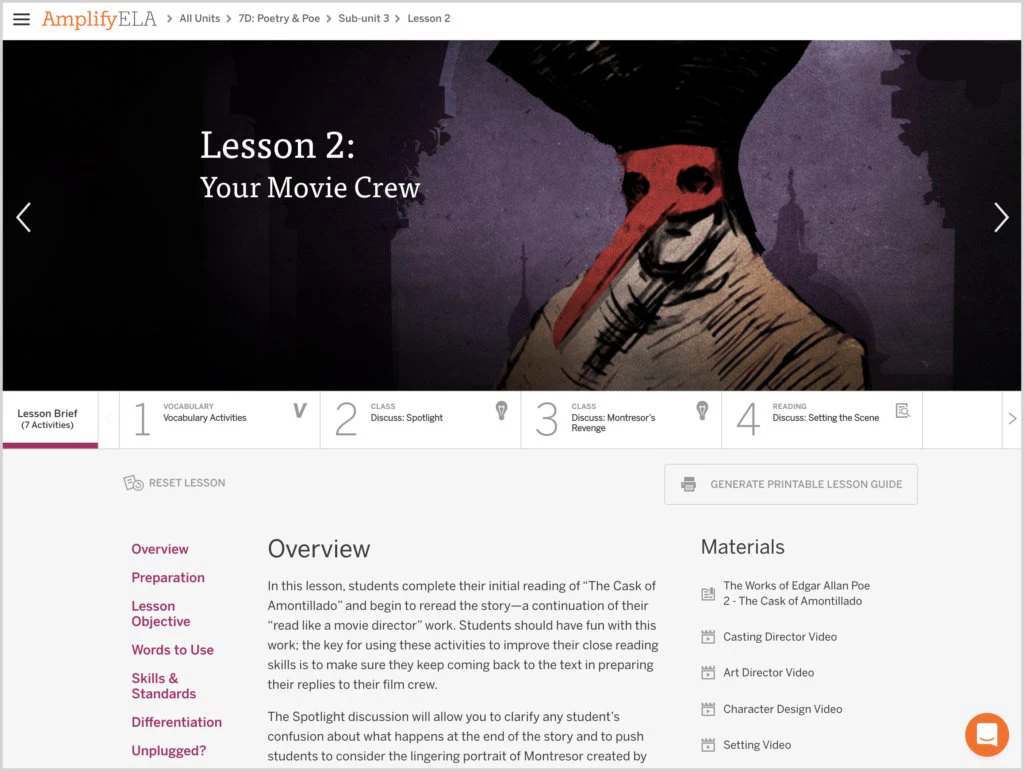Click the vocabulary V icon in activity 1
The width and height of the screenshot is (1024, 771).
click(299, 411)
